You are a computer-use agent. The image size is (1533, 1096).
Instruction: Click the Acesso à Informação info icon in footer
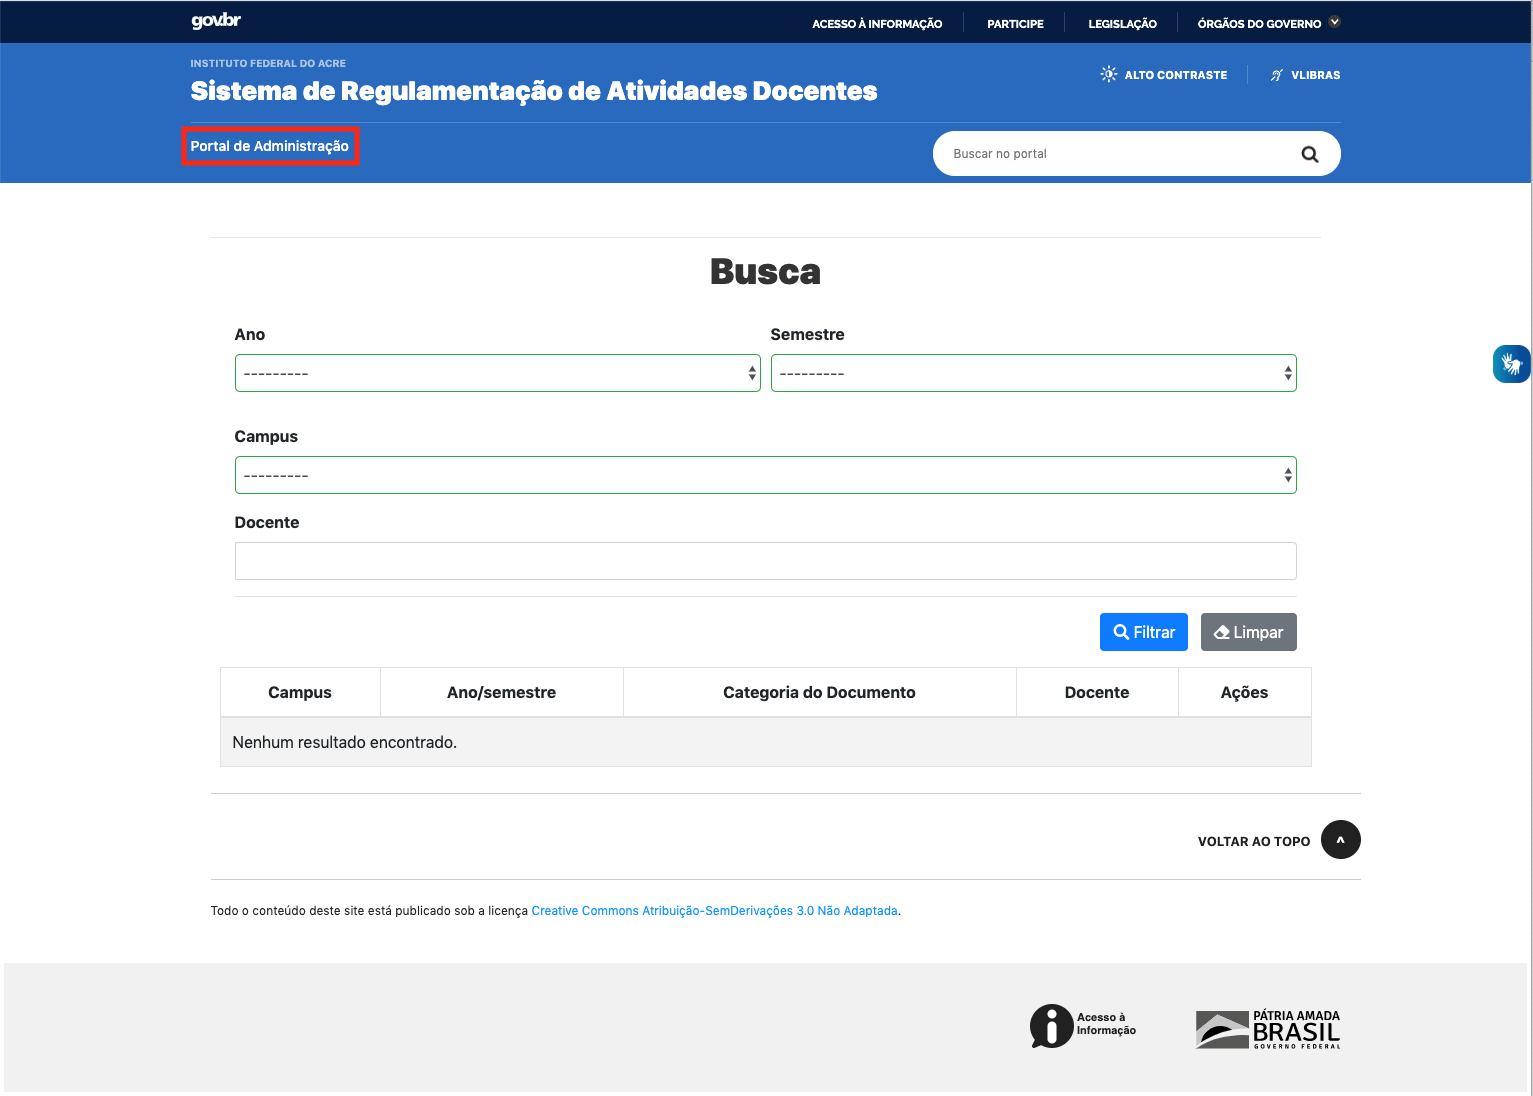pos(1050,1026)
